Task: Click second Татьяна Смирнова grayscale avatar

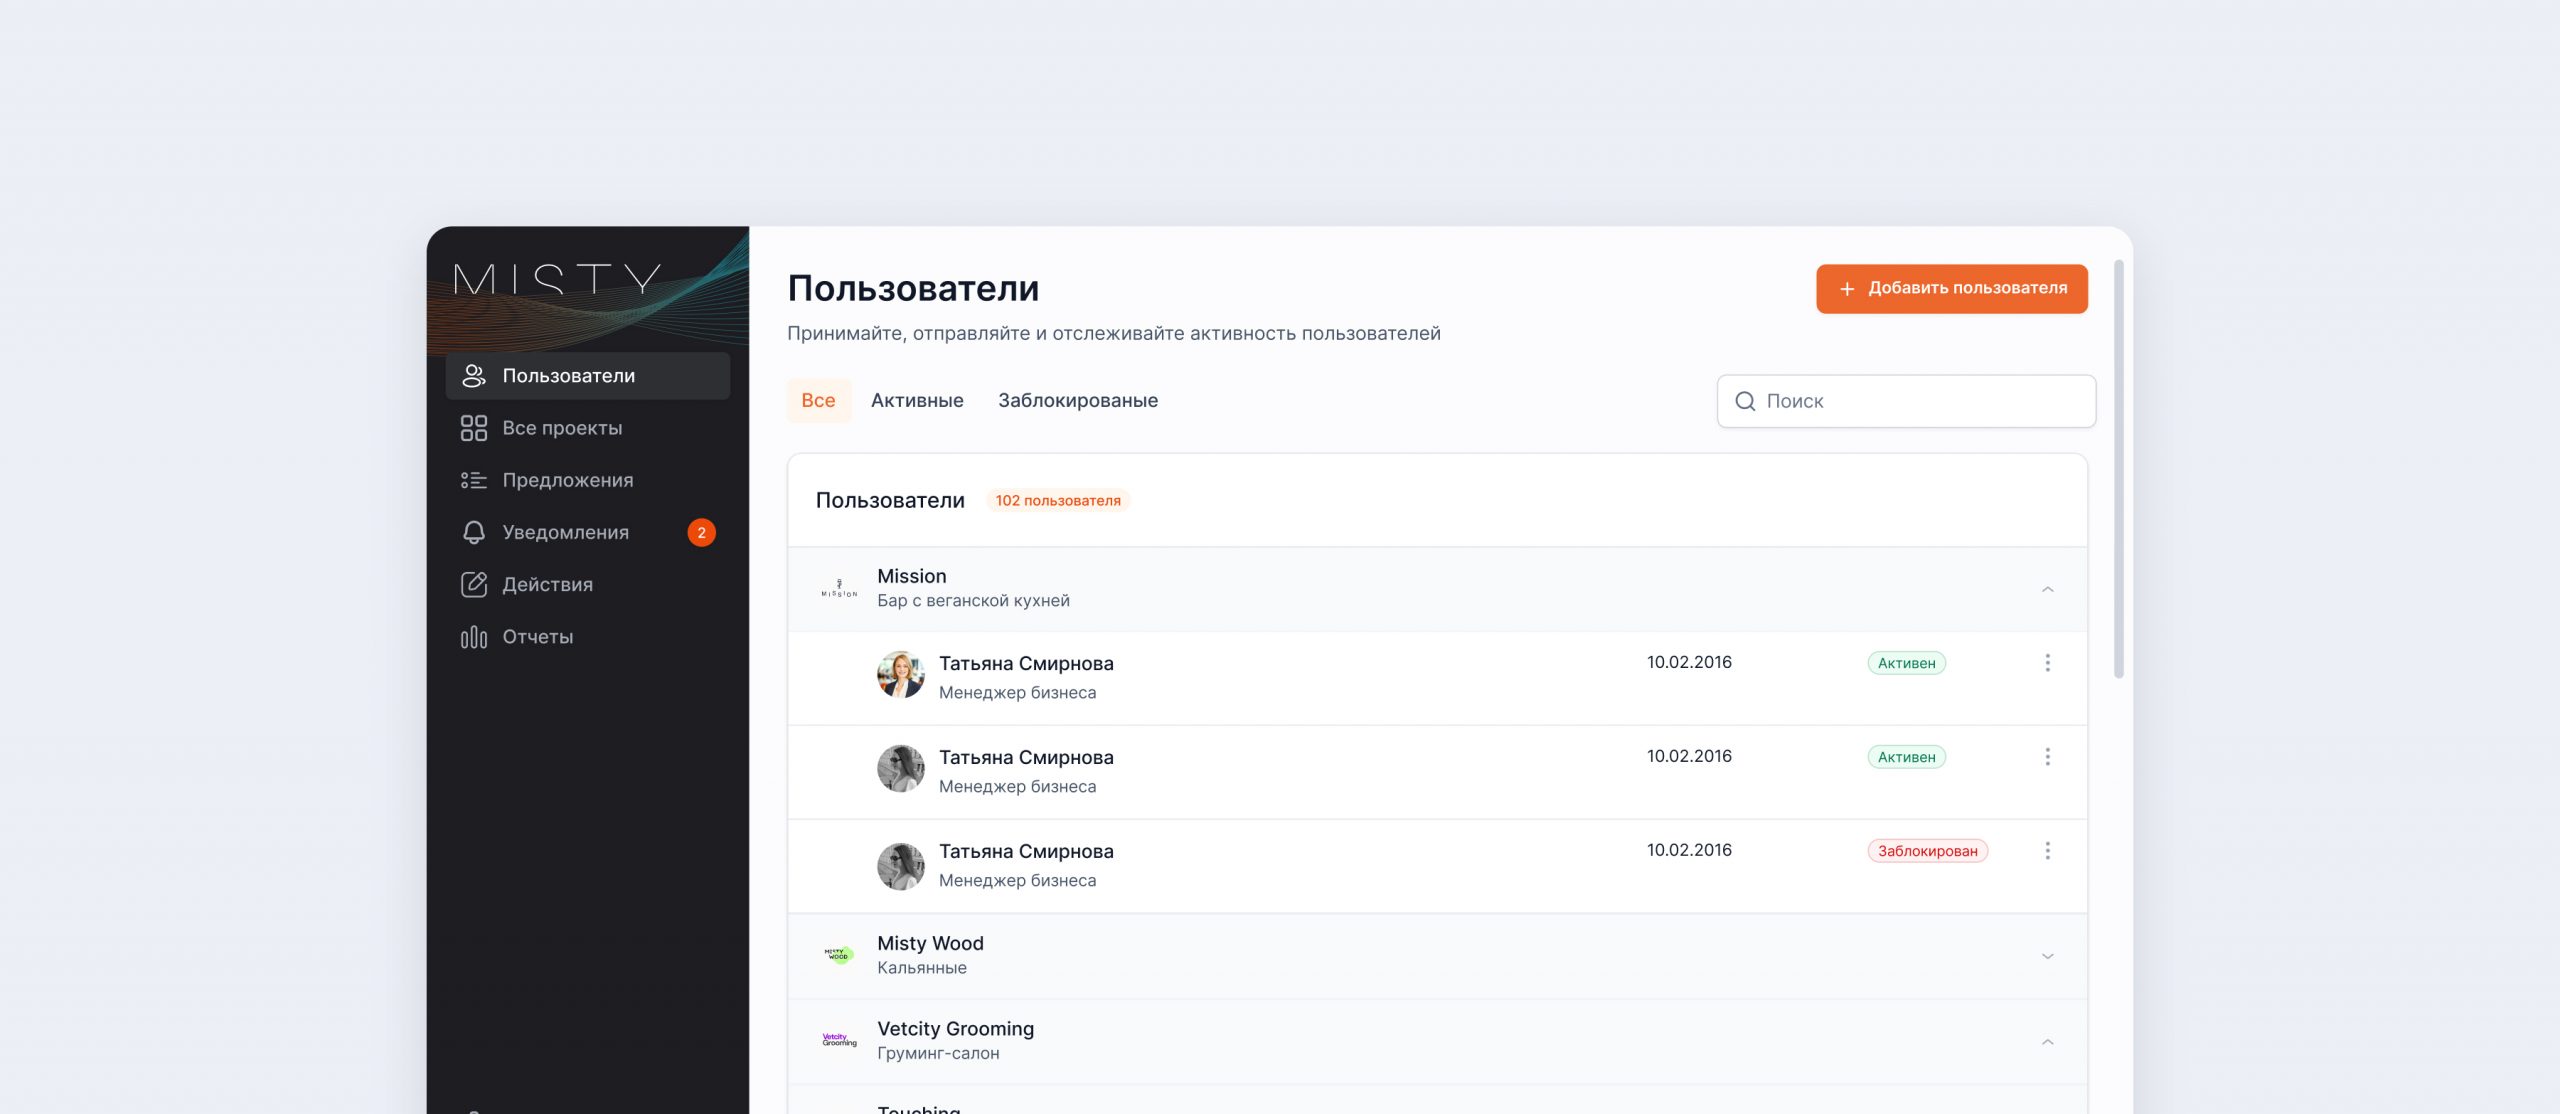Action: click(x=900, y=768)
